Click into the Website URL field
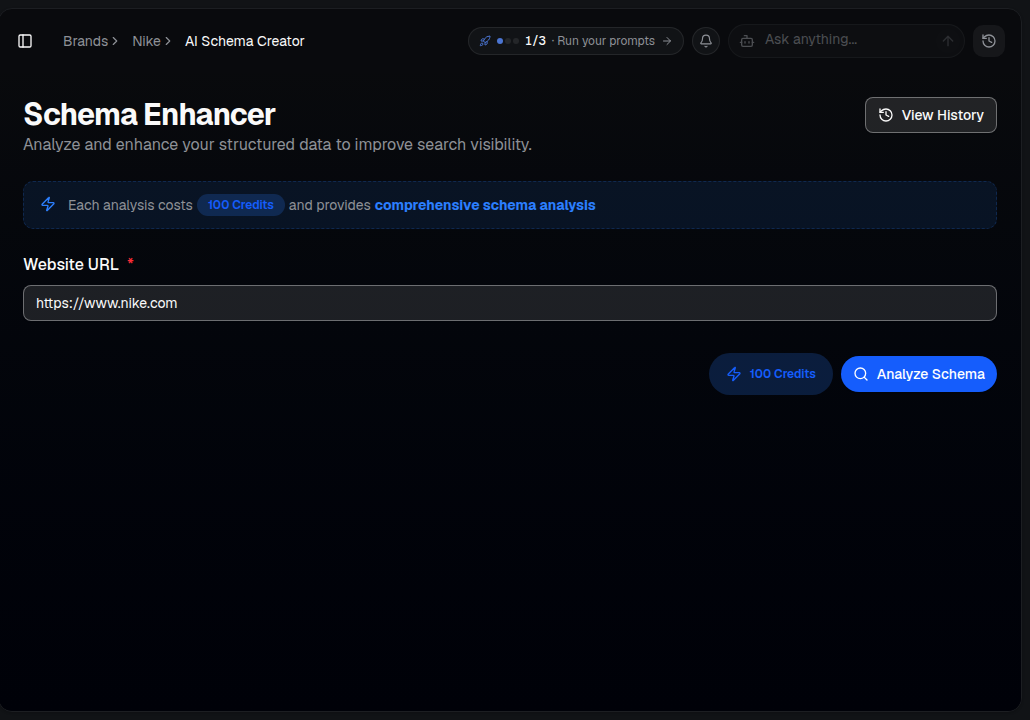1030x720 pixels. tap(510, 303)
